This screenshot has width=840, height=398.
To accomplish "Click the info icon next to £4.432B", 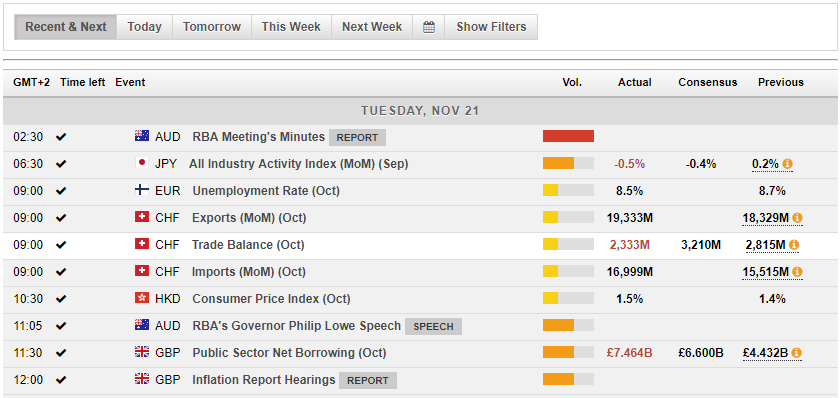I will [x=796, y=353].
